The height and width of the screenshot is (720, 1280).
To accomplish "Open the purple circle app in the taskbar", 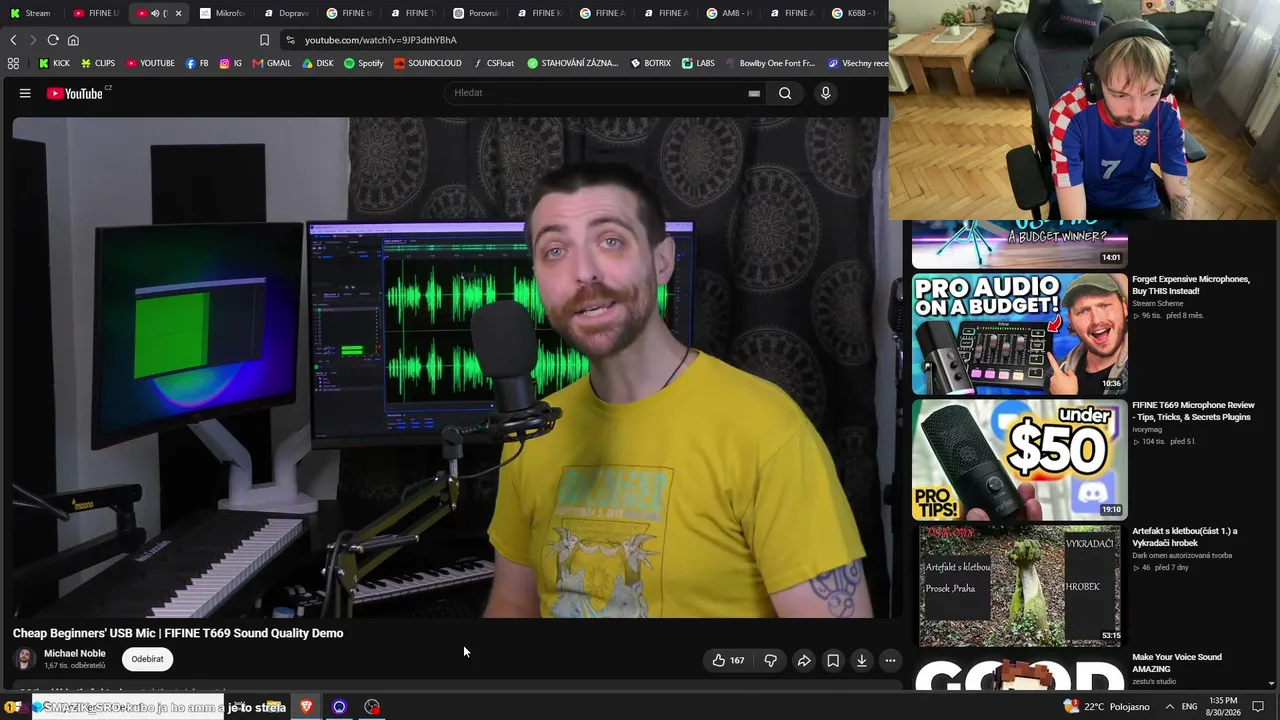I will 339,707.
